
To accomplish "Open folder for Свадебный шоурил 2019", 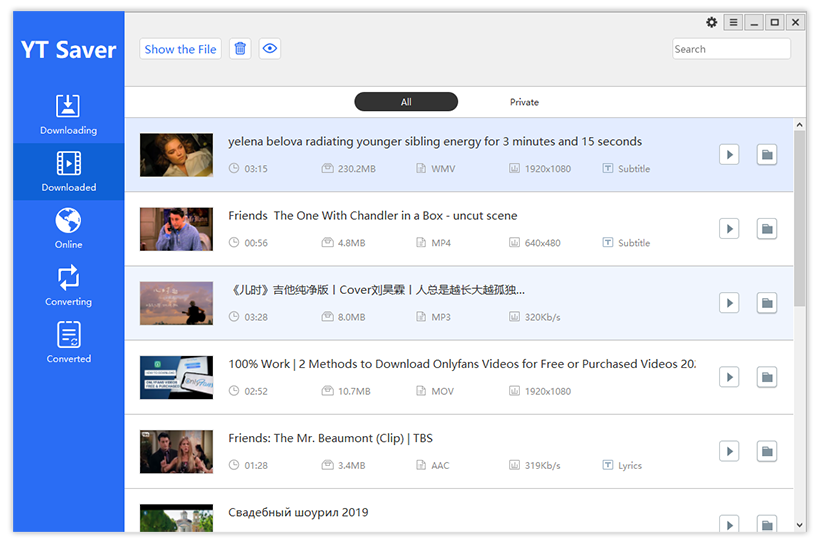I will click(767, 524).
